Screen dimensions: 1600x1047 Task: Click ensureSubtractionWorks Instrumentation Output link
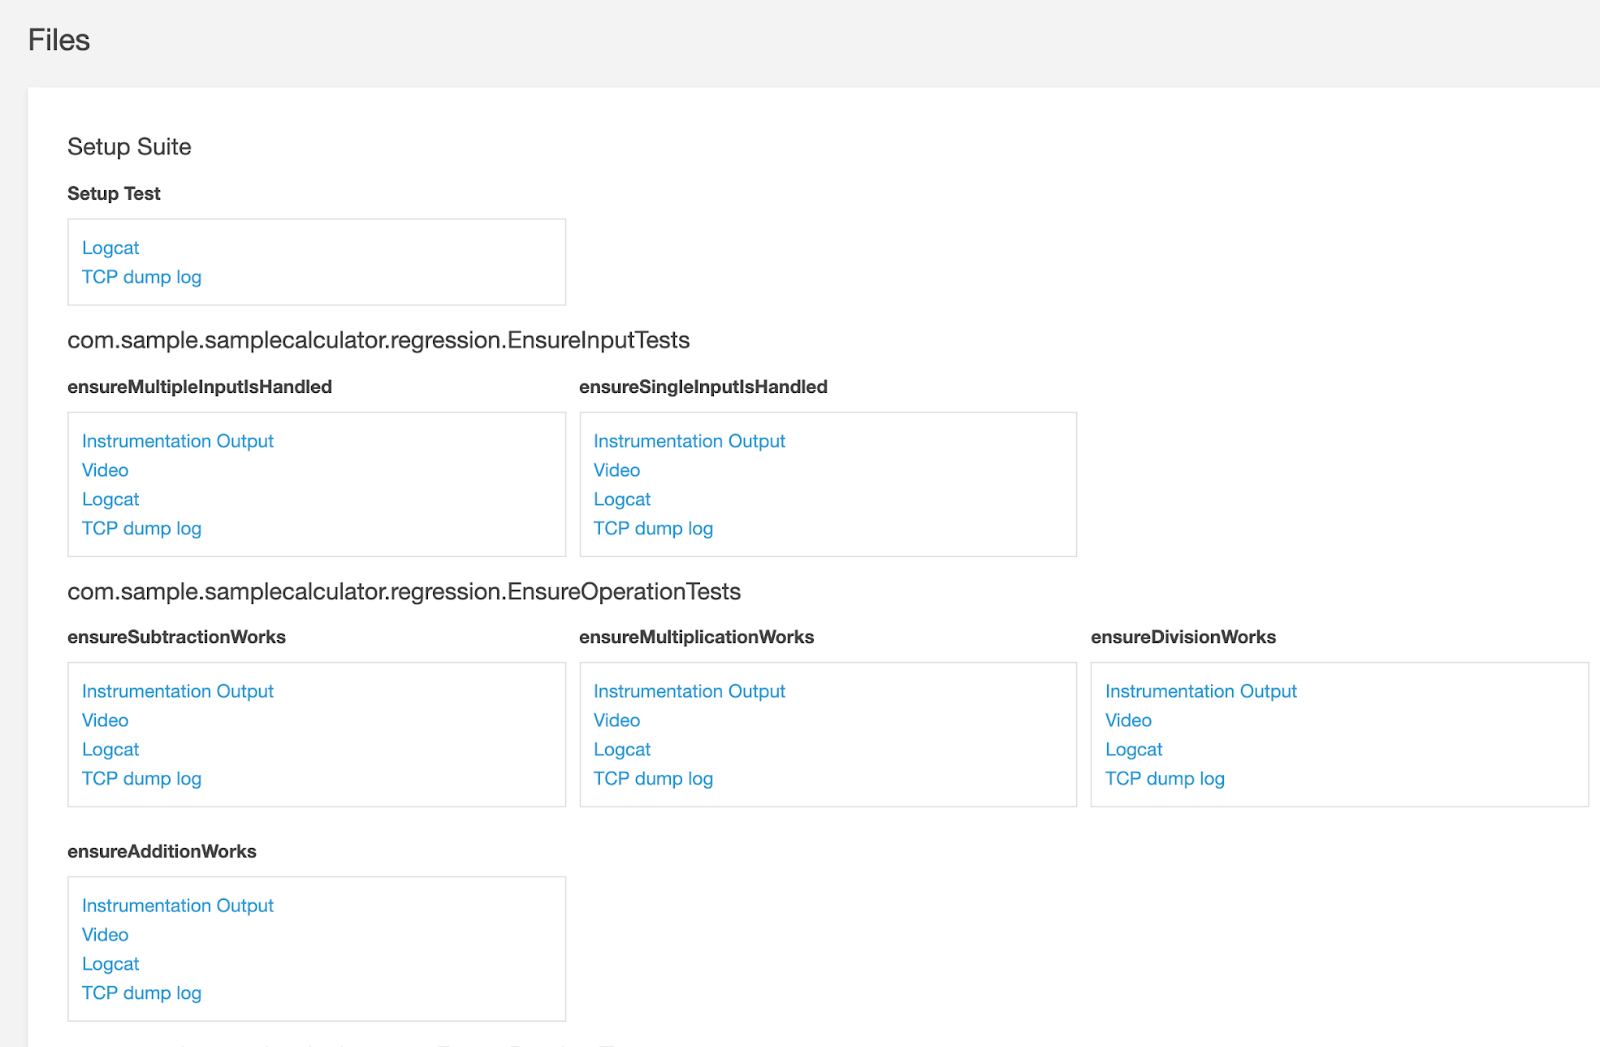click(177, 691)
